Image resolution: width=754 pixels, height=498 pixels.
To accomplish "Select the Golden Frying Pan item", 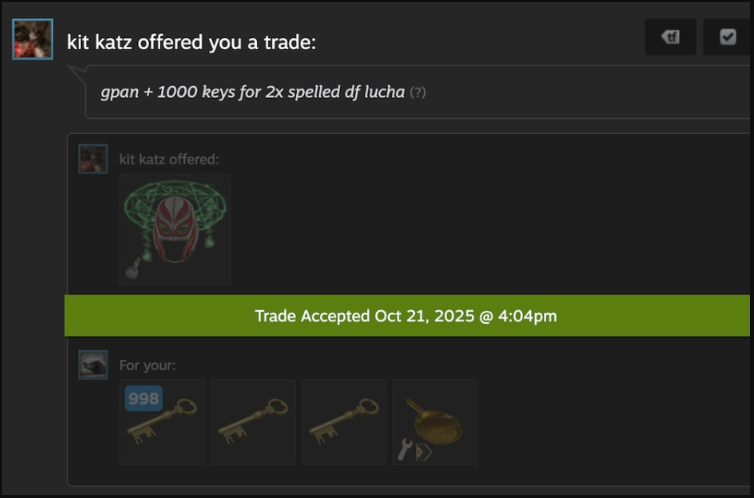I will click(x=435, y=423).
